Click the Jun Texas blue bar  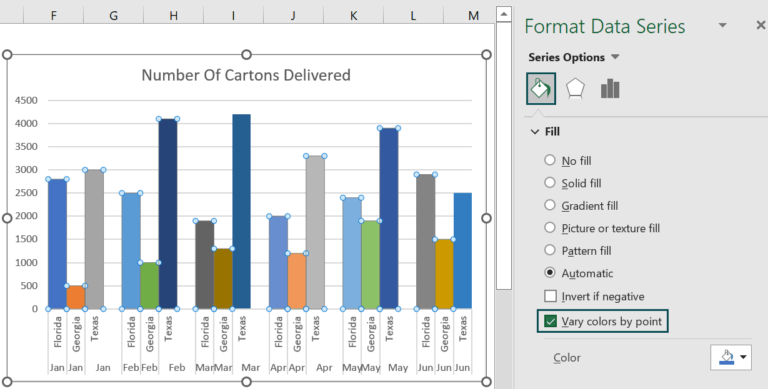(x=463, y=250)
